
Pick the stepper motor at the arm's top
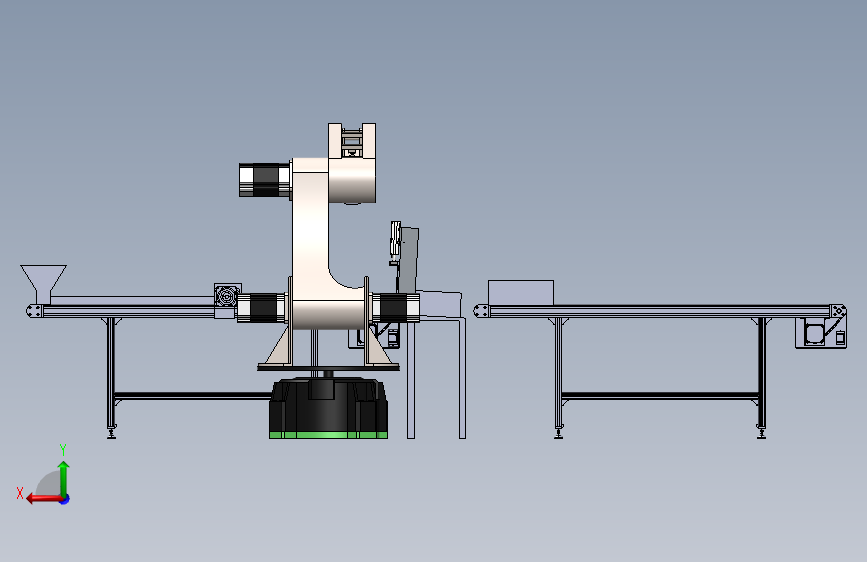coord(265,180)
